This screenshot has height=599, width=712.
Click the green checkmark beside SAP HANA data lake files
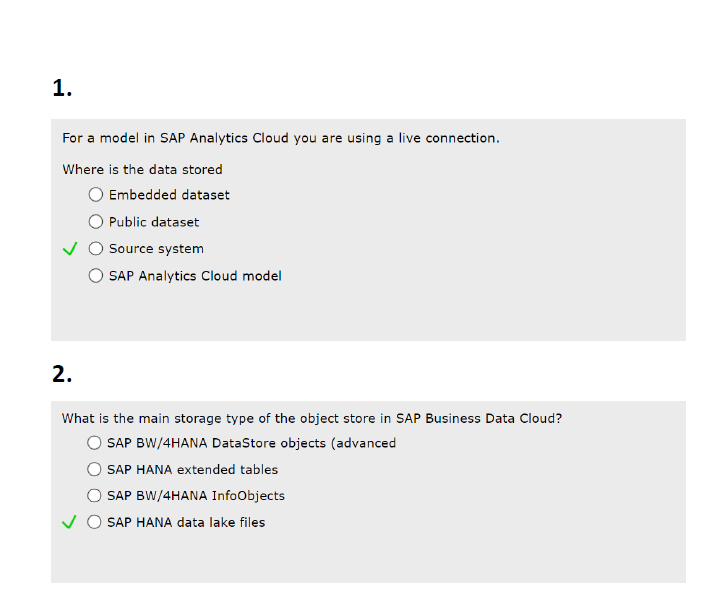[70, 522]
